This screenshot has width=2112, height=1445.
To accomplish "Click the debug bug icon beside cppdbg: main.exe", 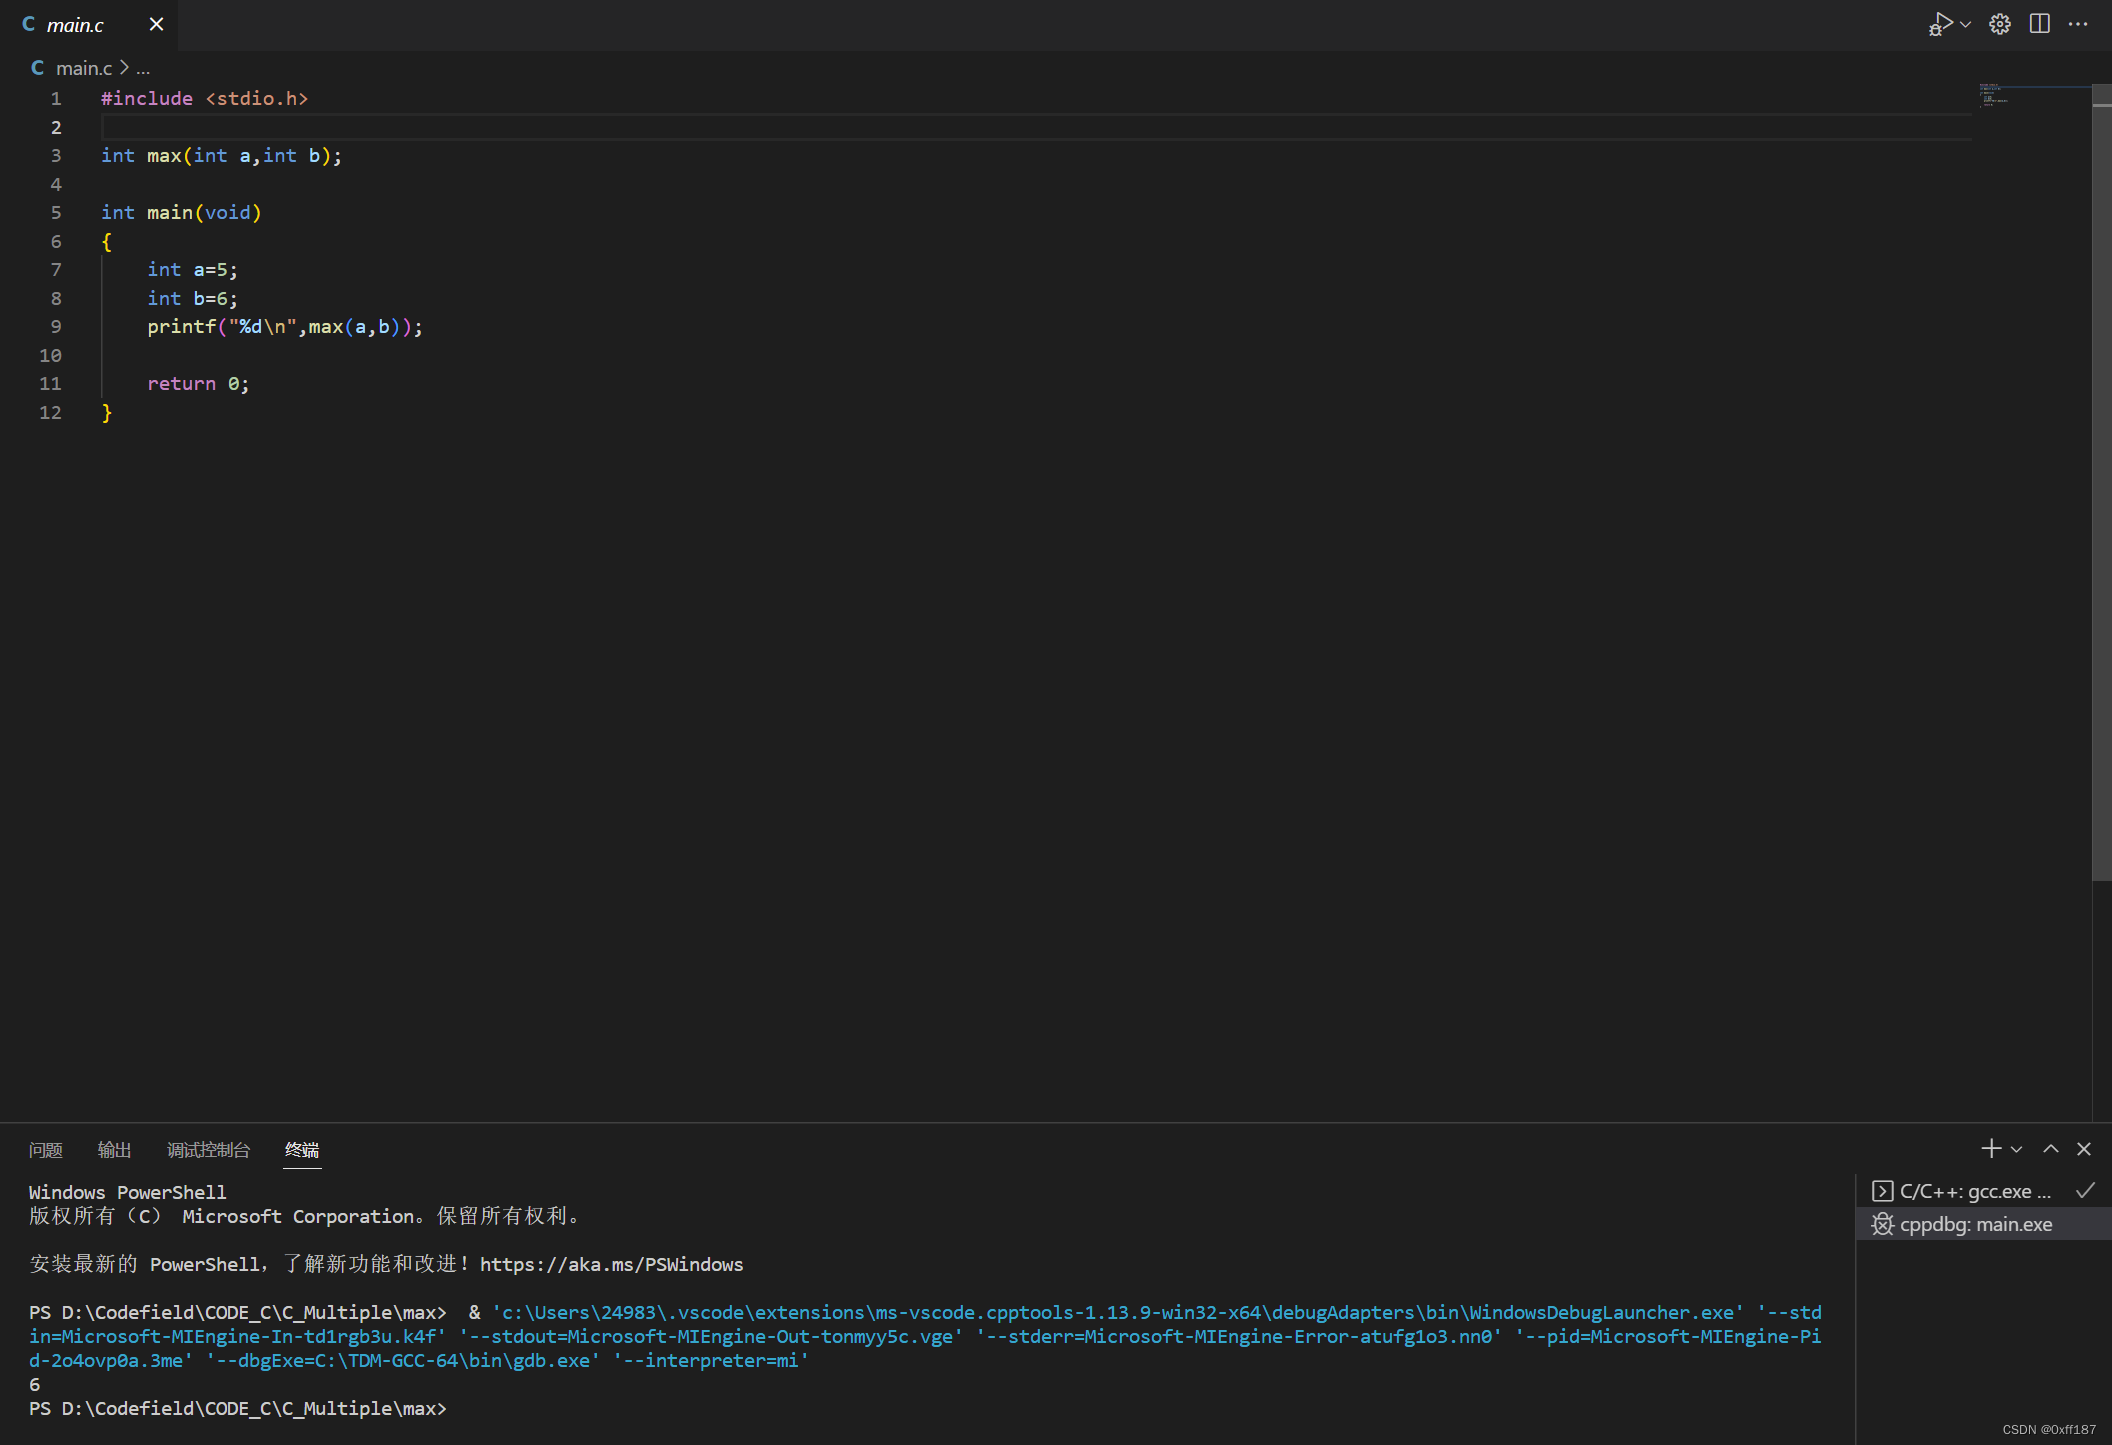I will pyautogui.click(x=1881, y=1224).
